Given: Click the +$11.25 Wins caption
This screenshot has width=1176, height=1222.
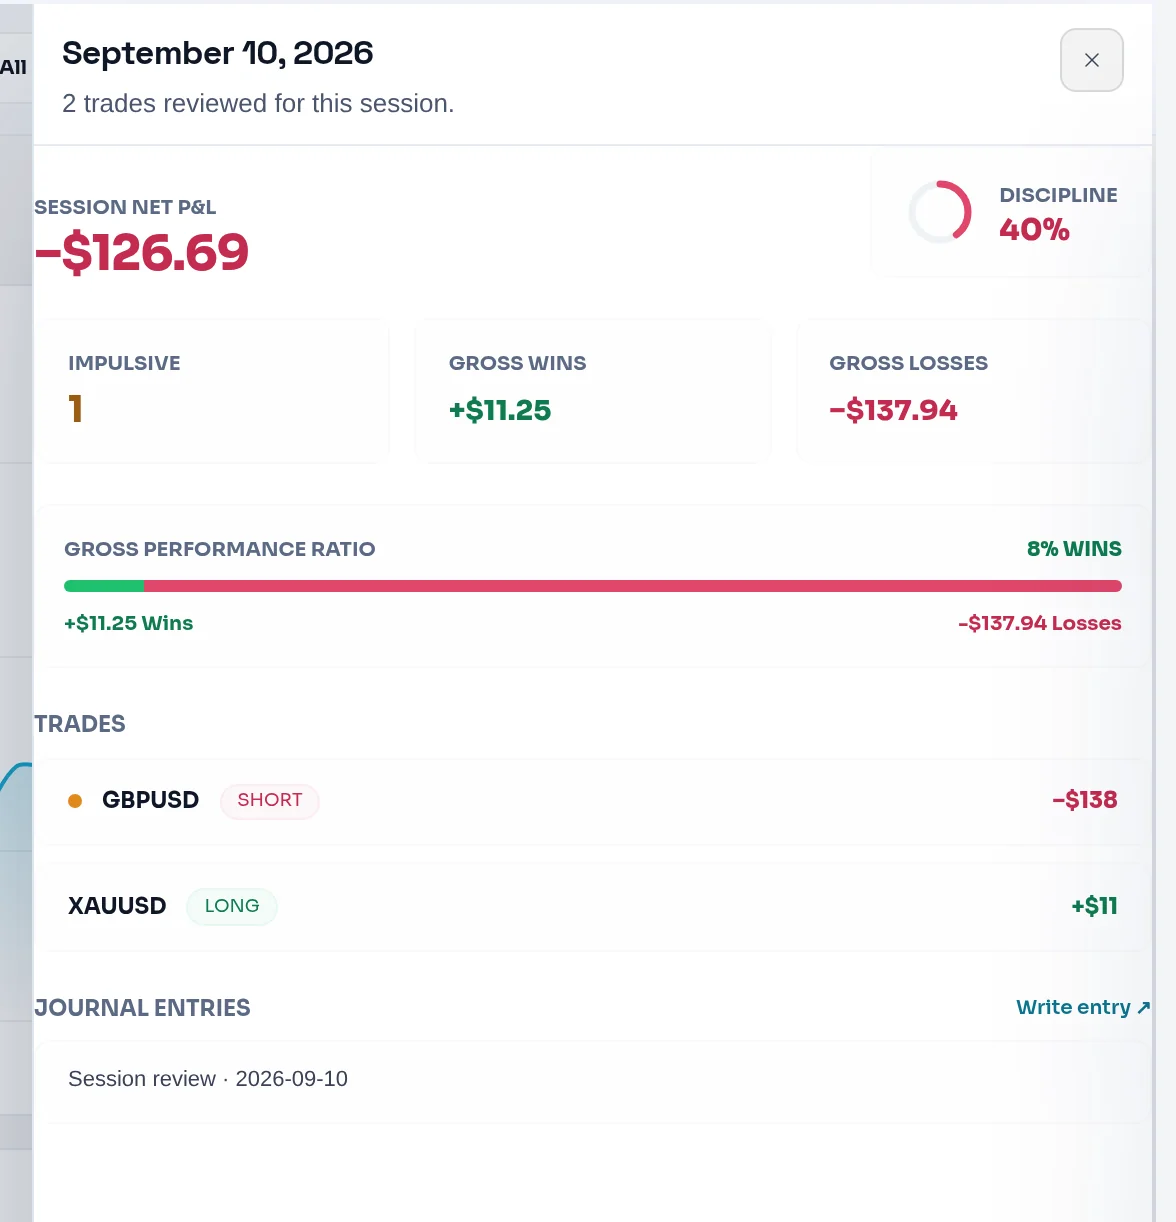Looking at the screenshot, I should tap(129, 623).
